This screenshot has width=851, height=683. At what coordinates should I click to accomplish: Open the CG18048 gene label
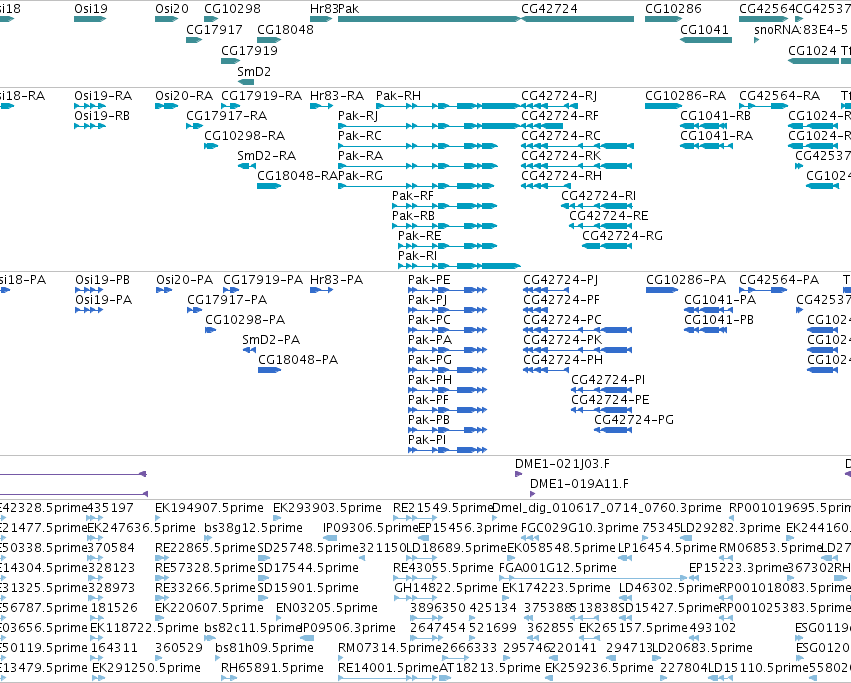pos(285,29)
